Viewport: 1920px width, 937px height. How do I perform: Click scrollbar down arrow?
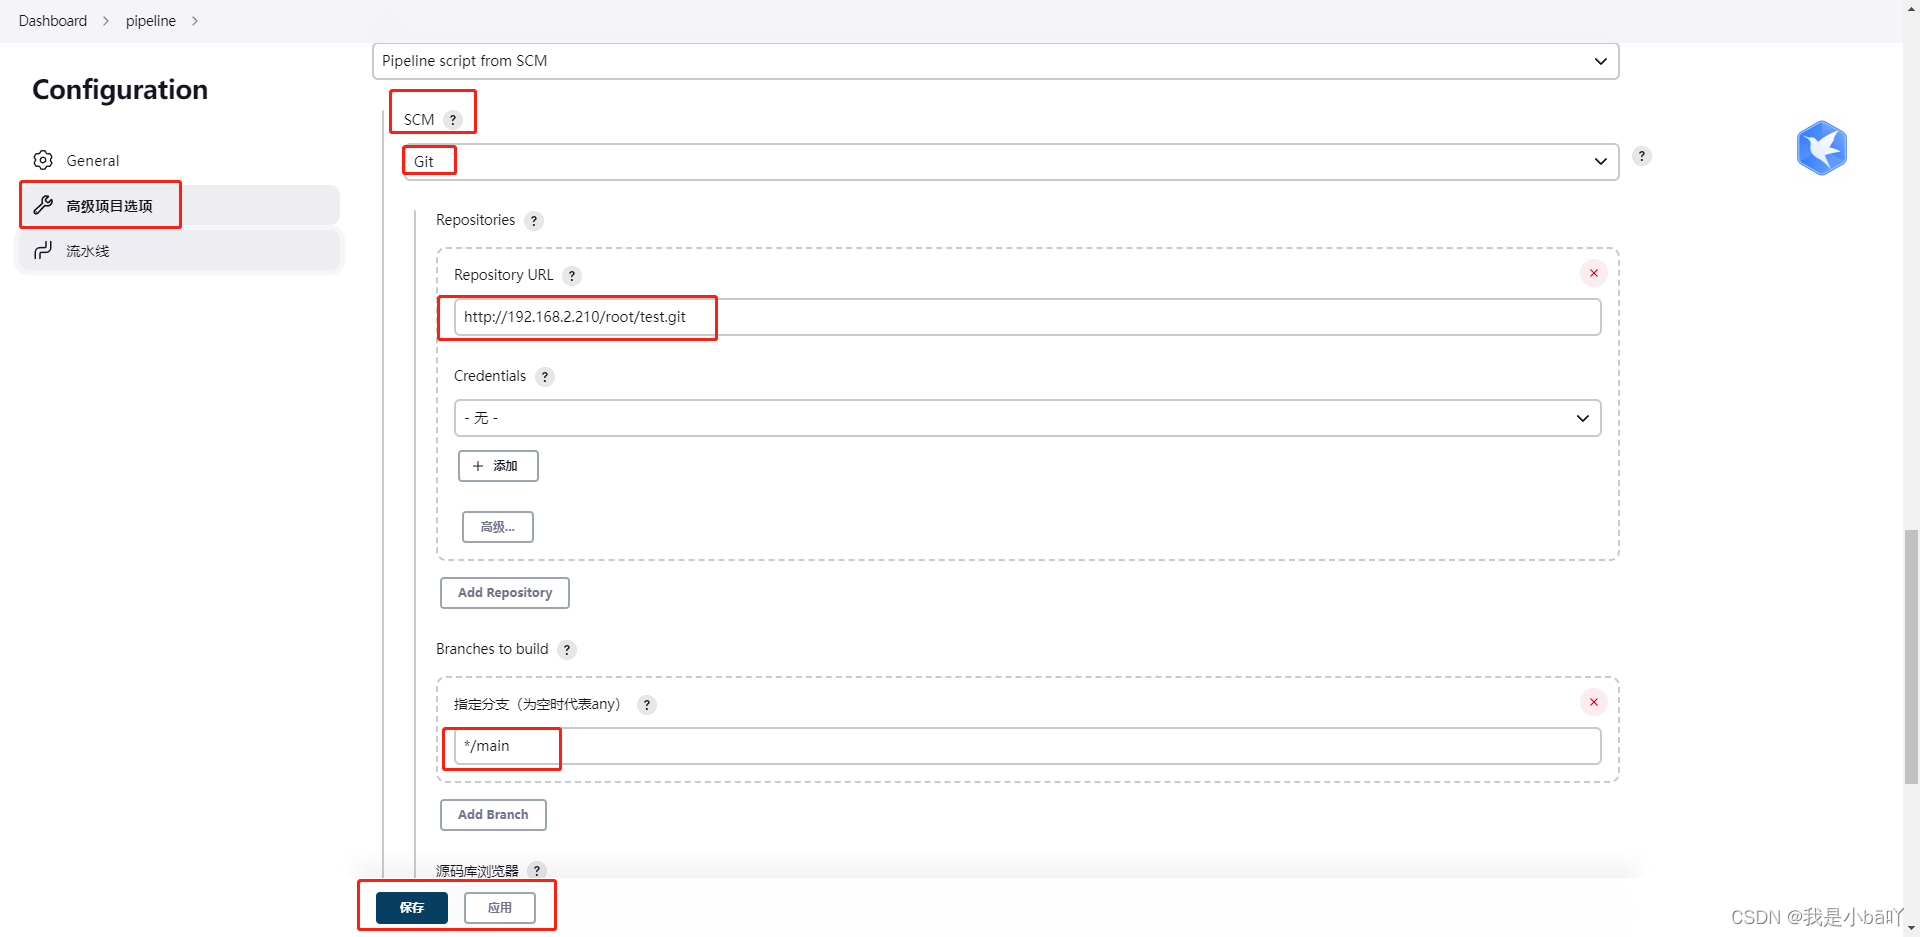pyautogui.click(x=1911, y=929)
